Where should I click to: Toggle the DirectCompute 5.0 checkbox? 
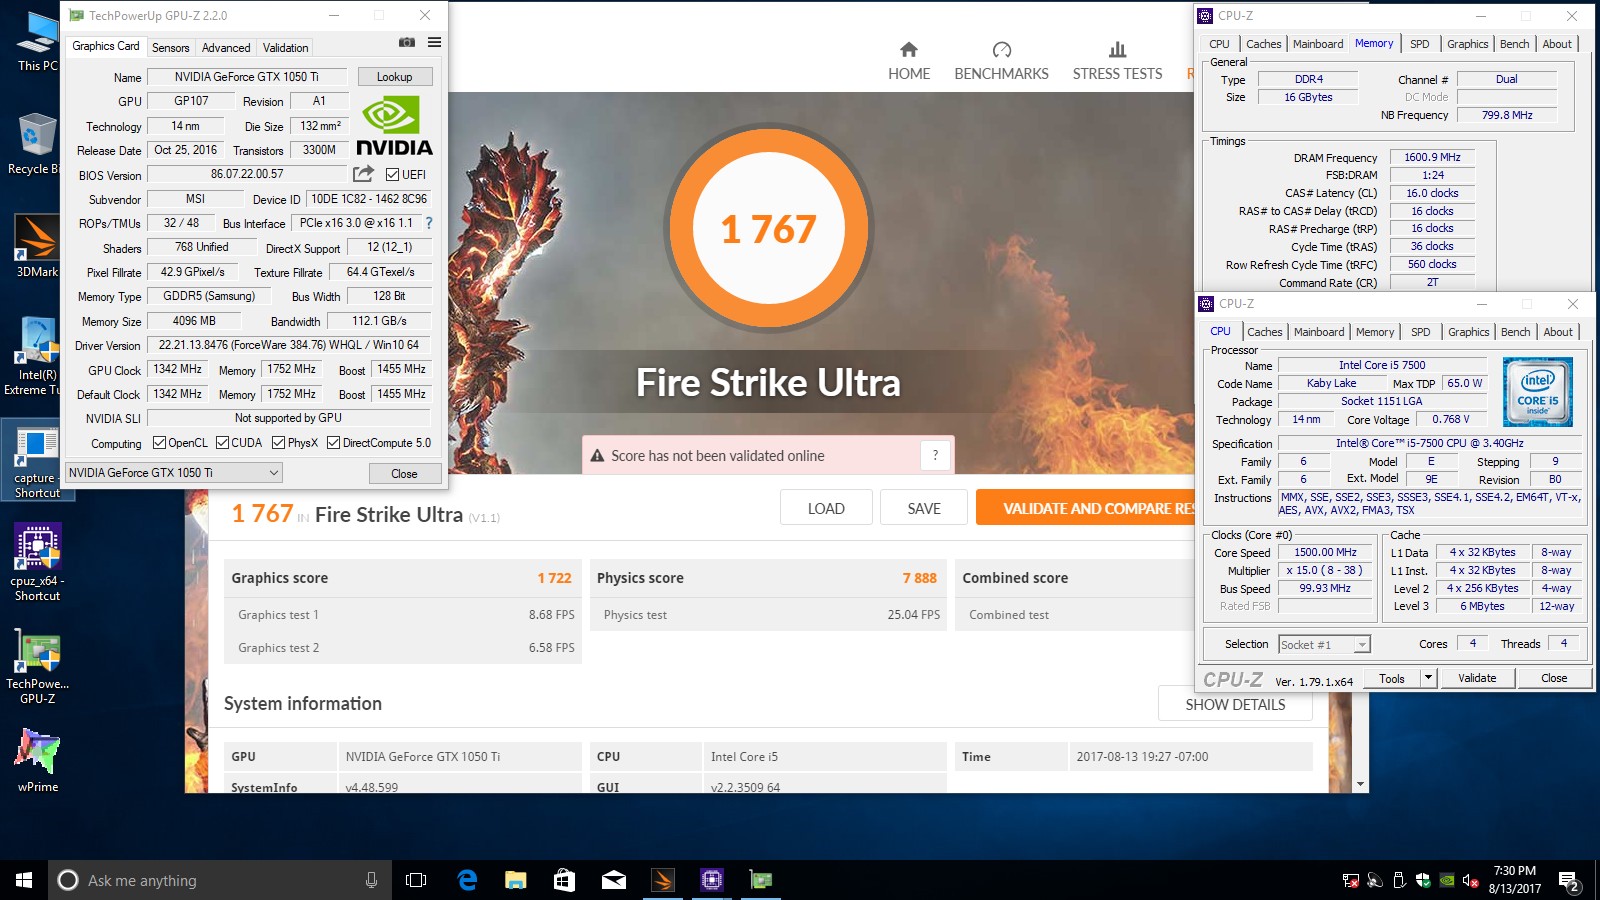point(333,443)
